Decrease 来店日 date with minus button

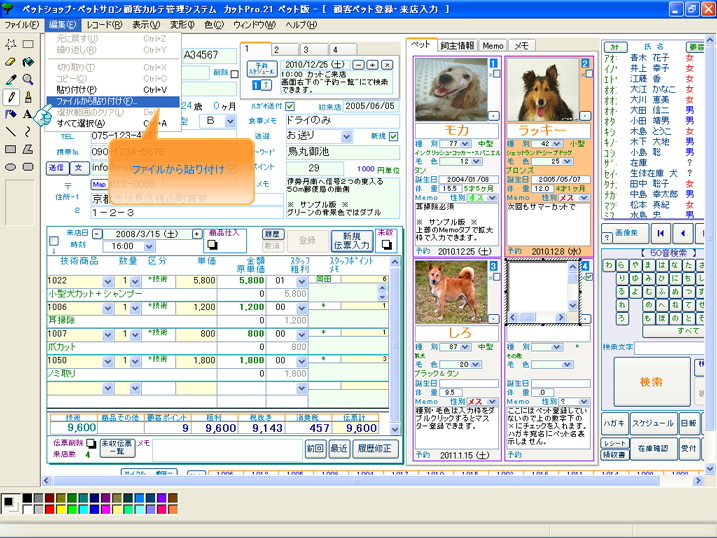coord(97,234)
